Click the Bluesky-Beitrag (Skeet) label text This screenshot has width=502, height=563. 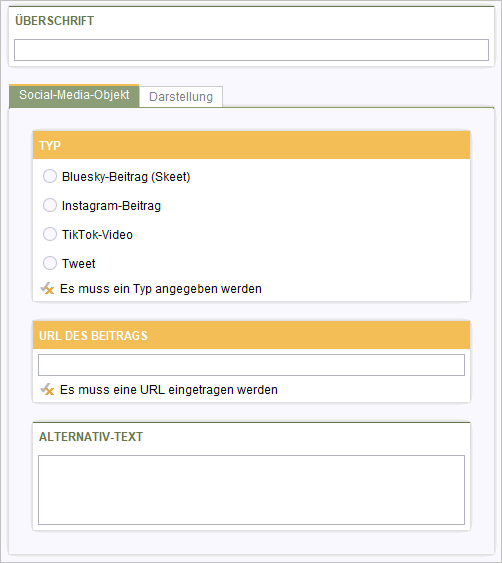[126, 177]
